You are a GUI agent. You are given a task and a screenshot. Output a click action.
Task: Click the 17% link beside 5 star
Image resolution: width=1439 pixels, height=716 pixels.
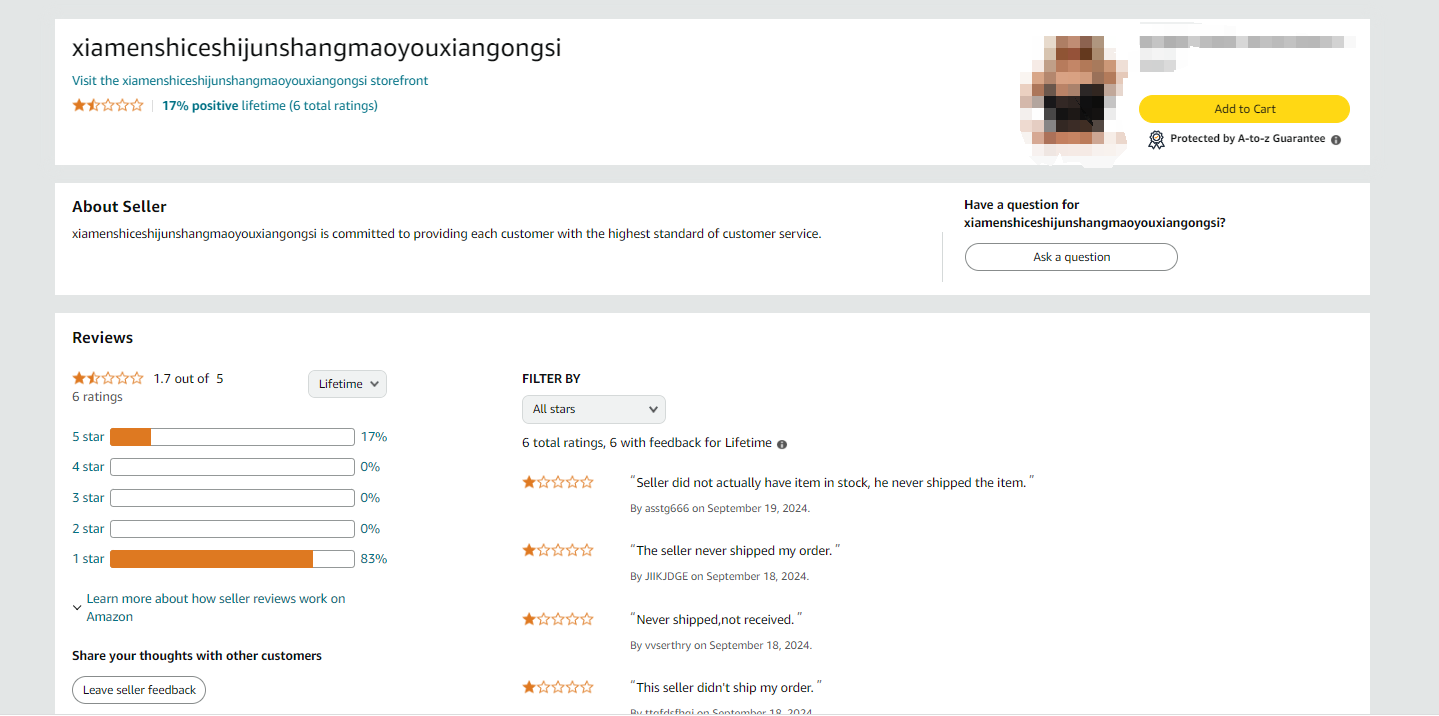[374, 437]
